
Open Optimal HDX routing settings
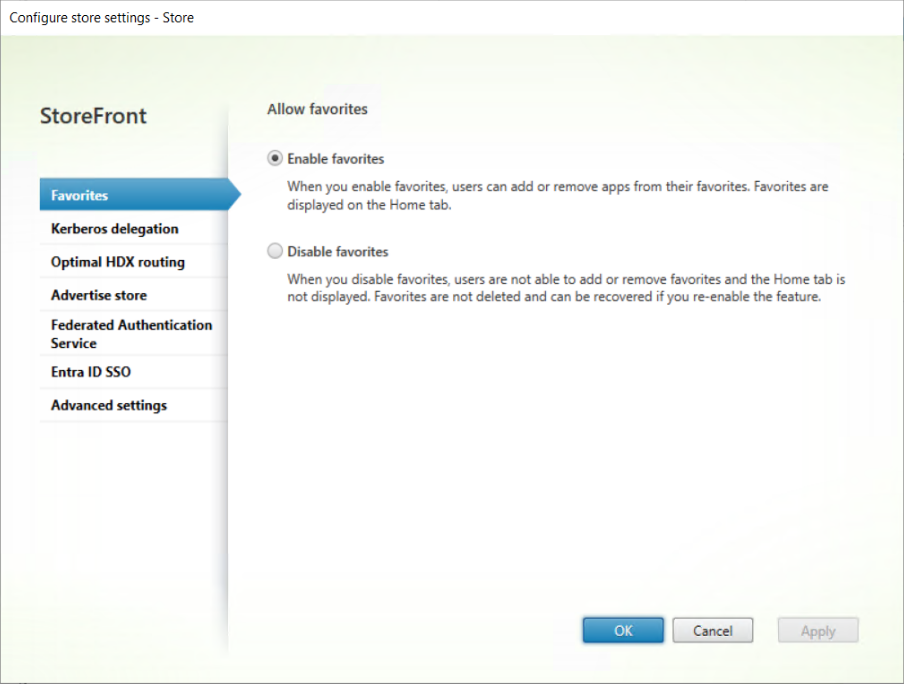pos(134,262)
